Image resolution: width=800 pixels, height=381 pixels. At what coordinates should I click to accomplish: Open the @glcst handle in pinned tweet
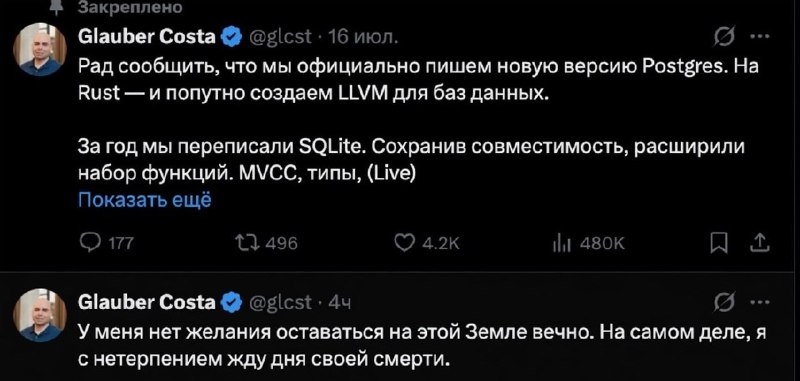click(280, 37)
